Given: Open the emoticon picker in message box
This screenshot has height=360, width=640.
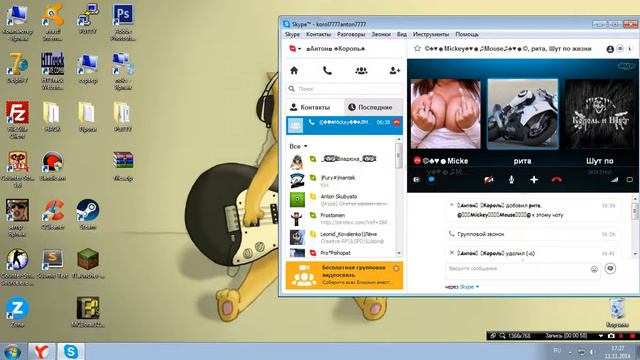Looking at the screenshot, I should 594,269.
